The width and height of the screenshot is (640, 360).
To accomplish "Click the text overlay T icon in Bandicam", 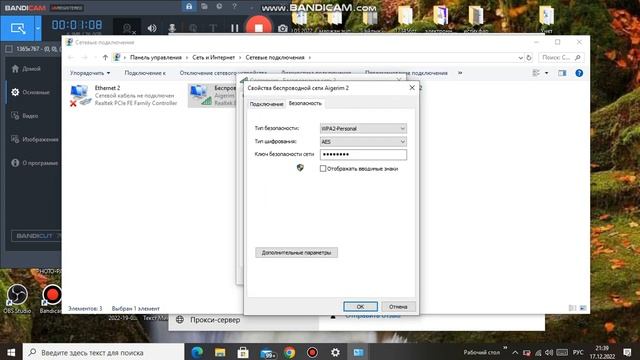I will (213, 28).
